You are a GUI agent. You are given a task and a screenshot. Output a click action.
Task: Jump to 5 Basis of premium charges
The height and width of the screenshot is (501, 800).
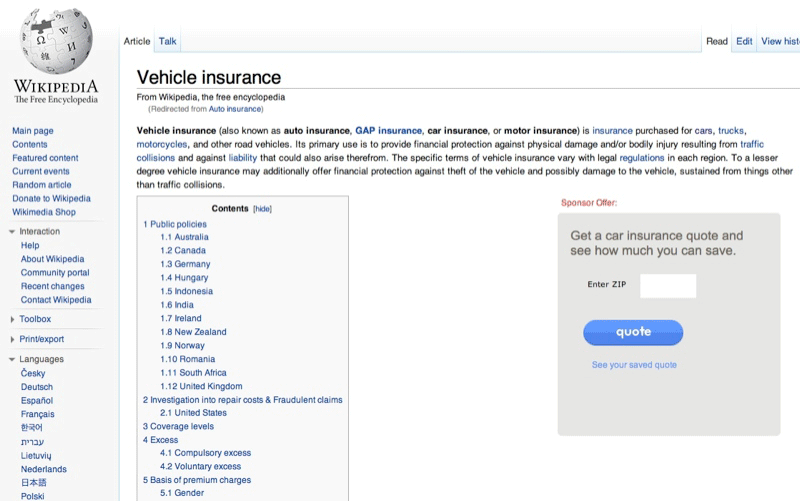197,480
